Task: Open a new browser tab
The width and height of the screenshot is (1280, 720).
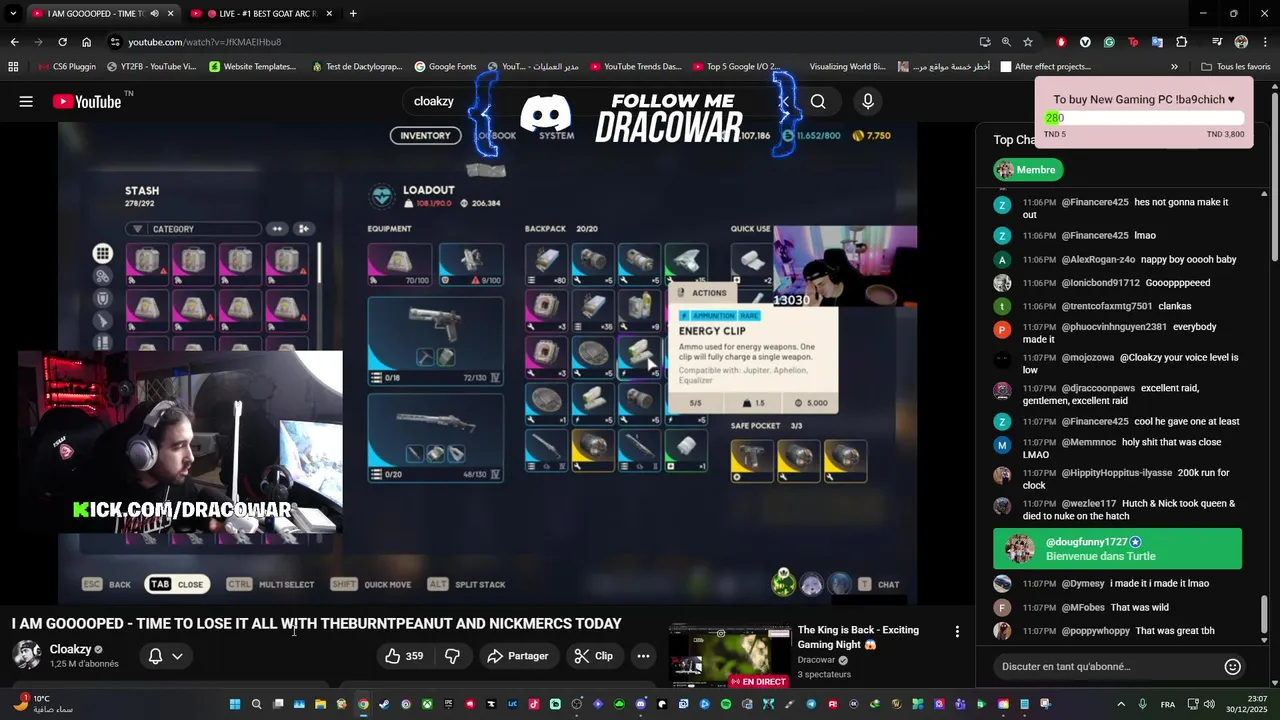Action: (x=353, y=14)
